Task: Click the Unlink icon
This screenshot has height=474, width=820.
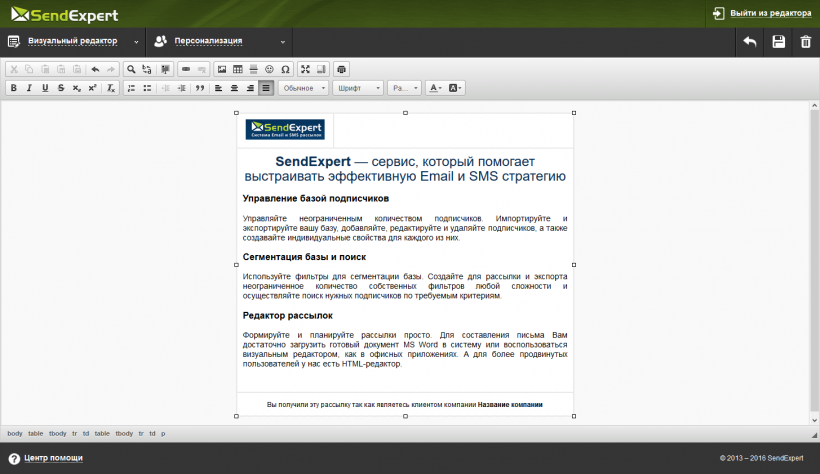Action: 201,69
